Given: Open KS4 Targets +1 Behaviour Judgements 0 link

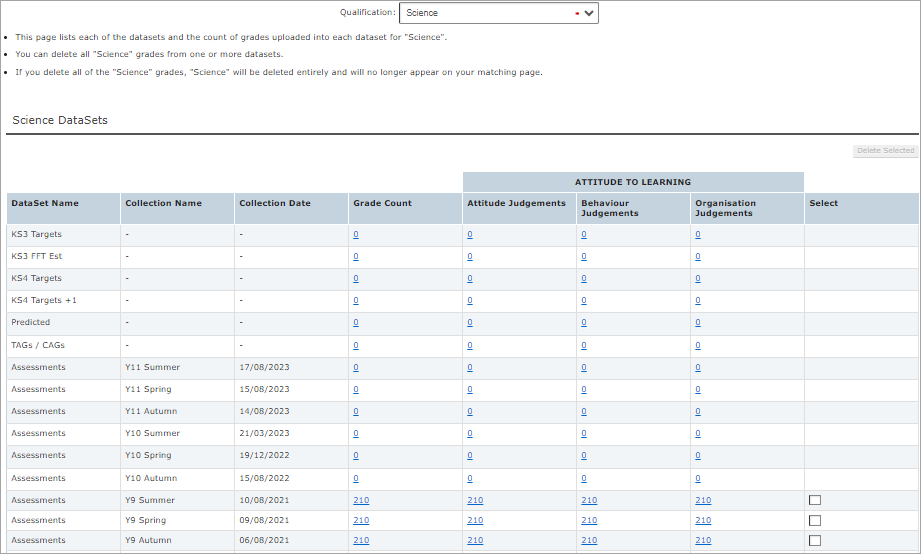Looking at the screenshot, I should pyautogui.click(x=584, y=300).
